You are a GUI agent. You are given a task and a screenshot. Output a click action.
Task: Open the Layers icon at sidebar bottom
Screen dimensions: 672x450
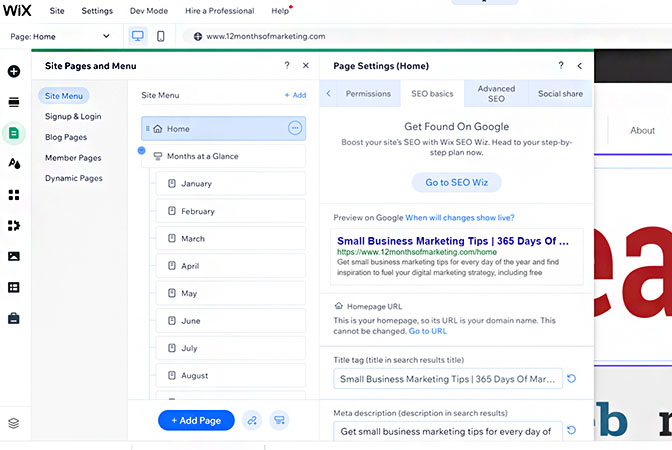point(14,423)
